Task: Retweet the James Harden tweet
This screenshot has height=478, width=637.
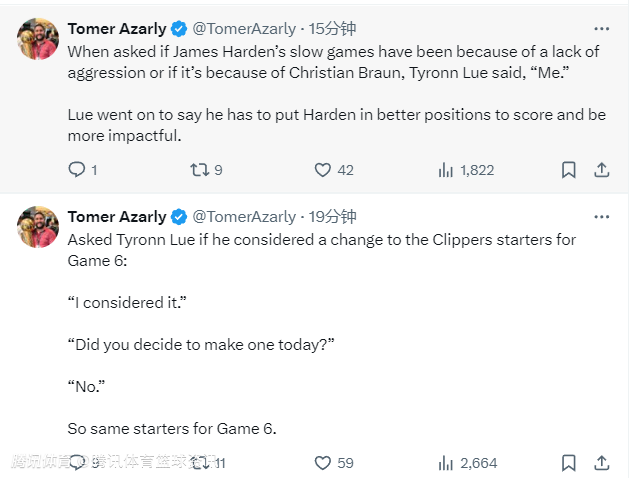Action: [199, 170]
